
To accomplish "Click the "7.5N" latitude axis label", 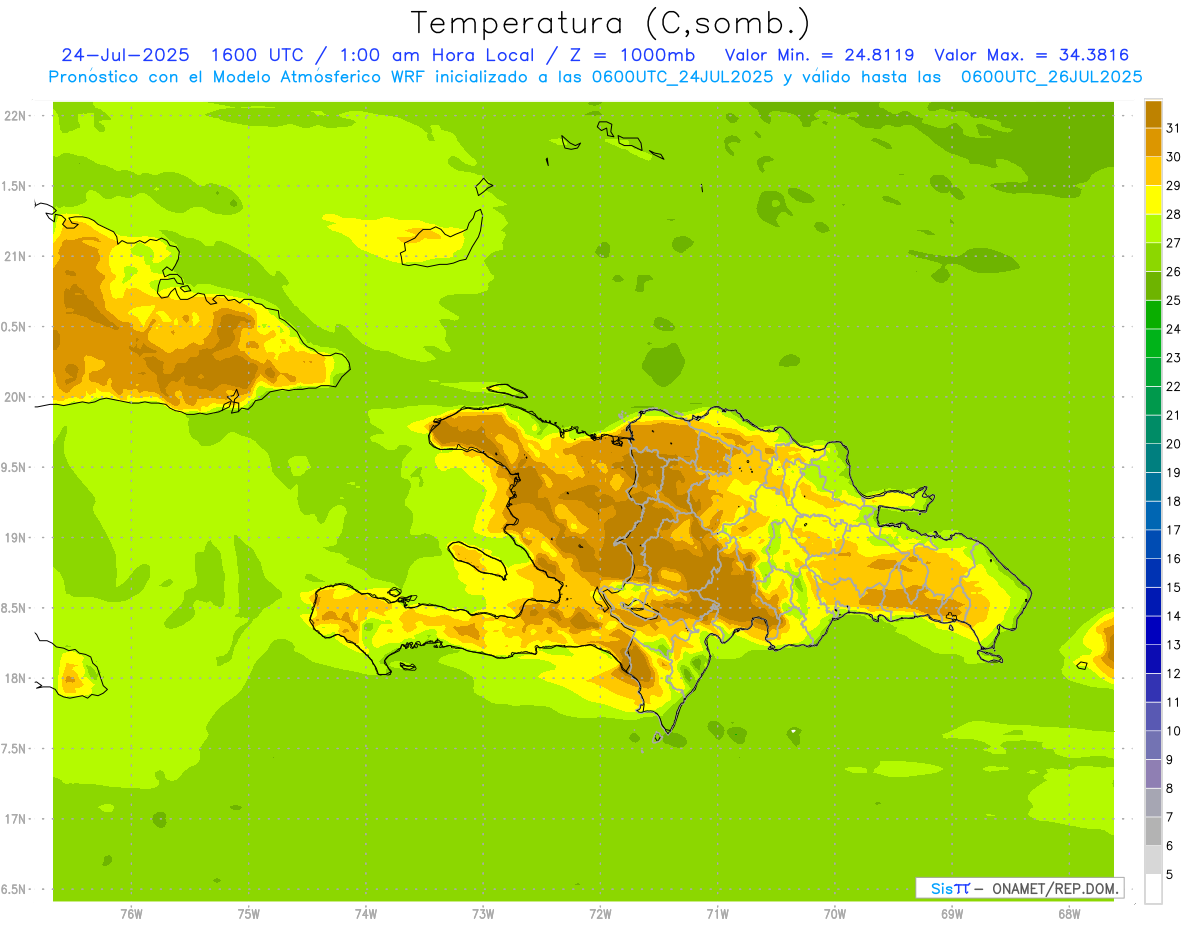I will pyautogui.click(x=16, y=749).
